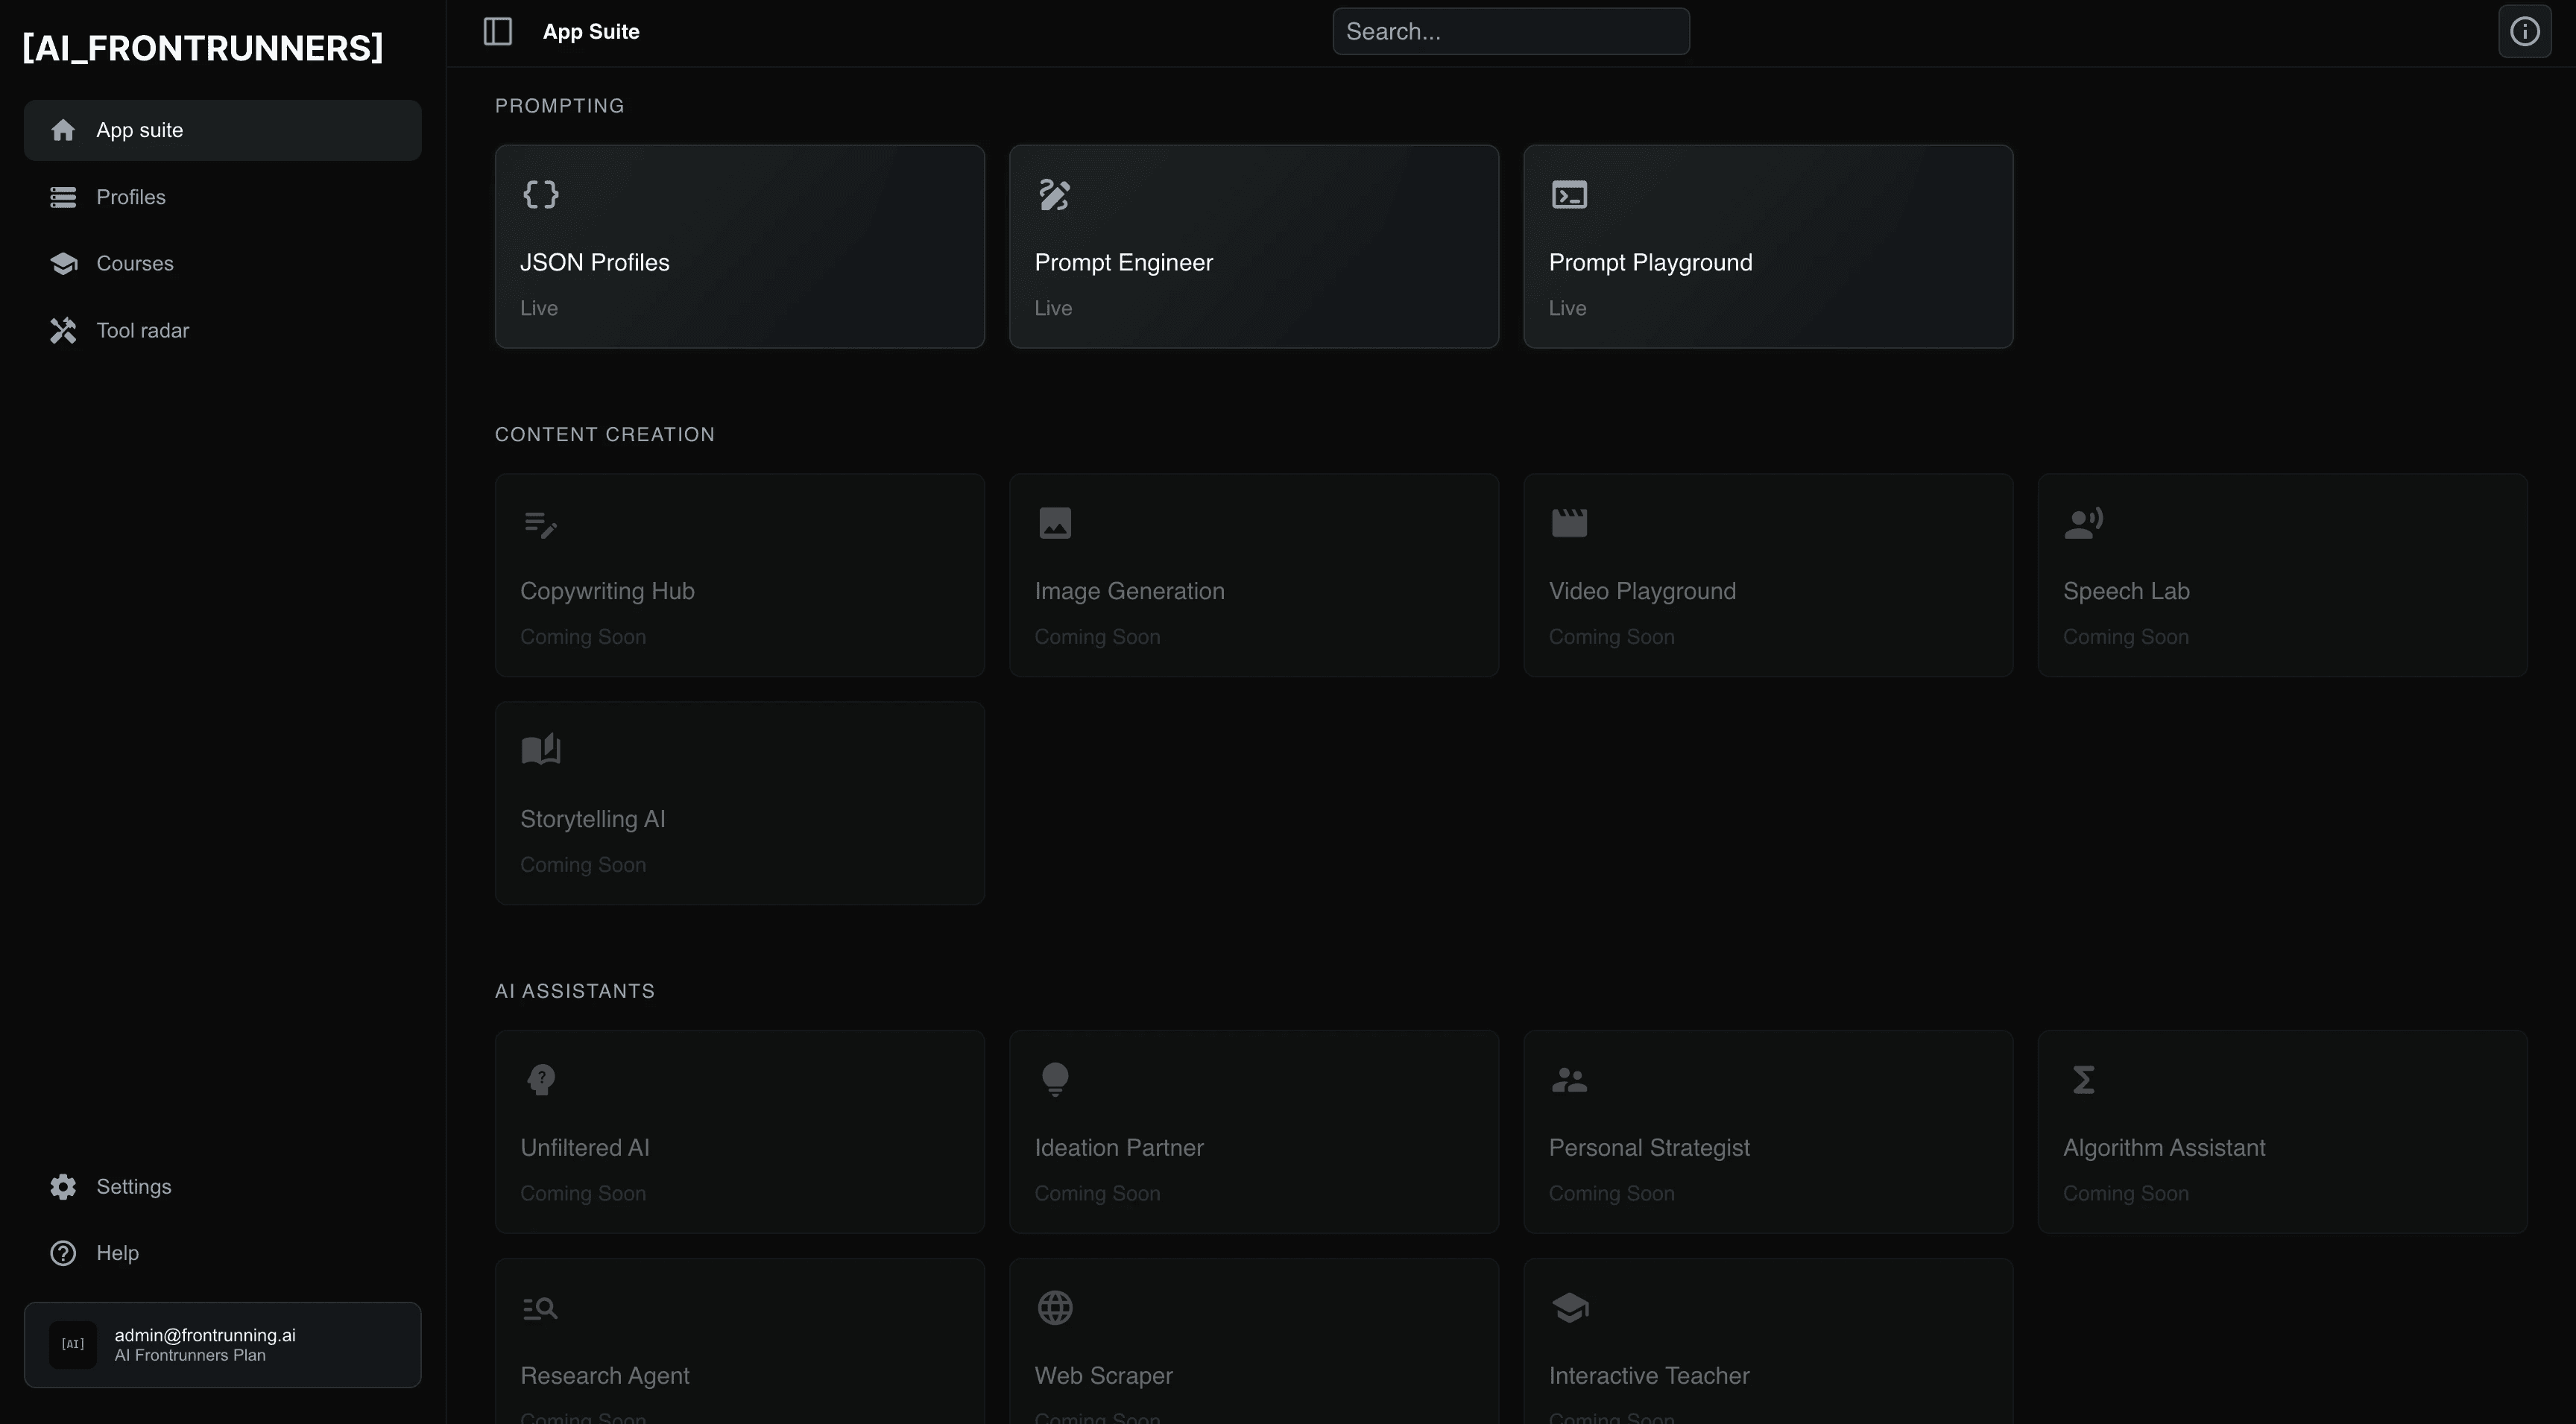Click the AI_FRONTRUNNERS logo

[x=203, y=48]
